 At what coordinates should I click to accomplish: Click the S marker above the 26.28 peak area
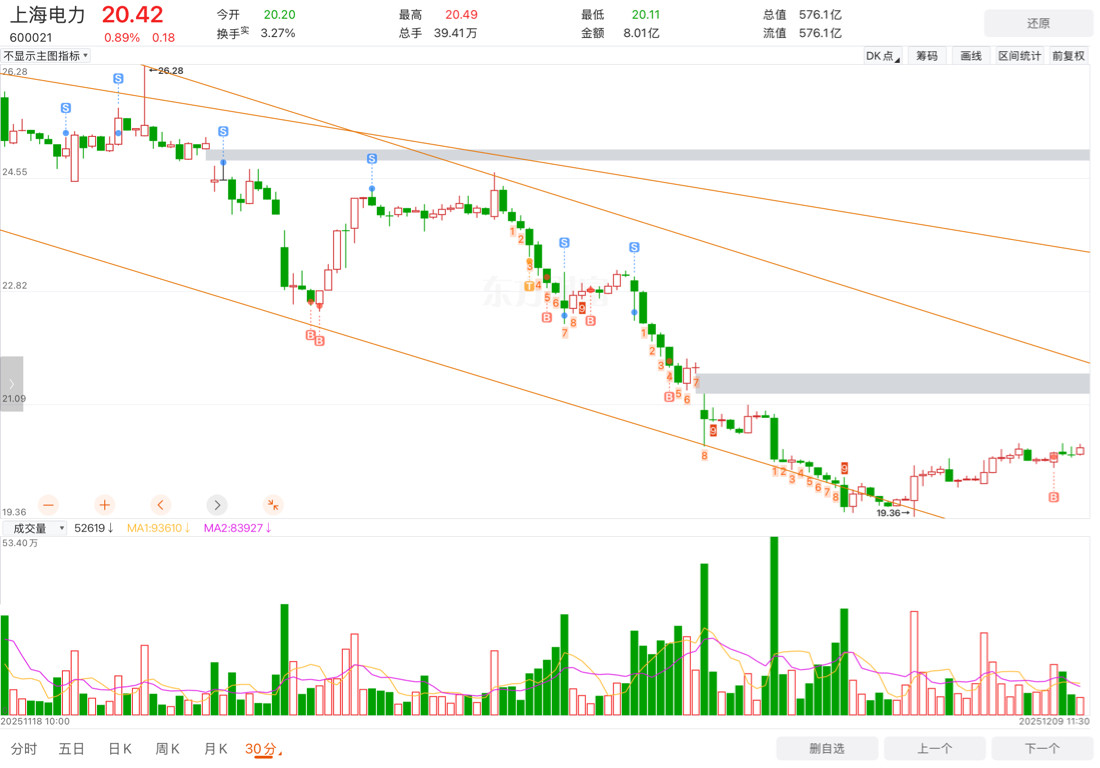pos(118,79)
